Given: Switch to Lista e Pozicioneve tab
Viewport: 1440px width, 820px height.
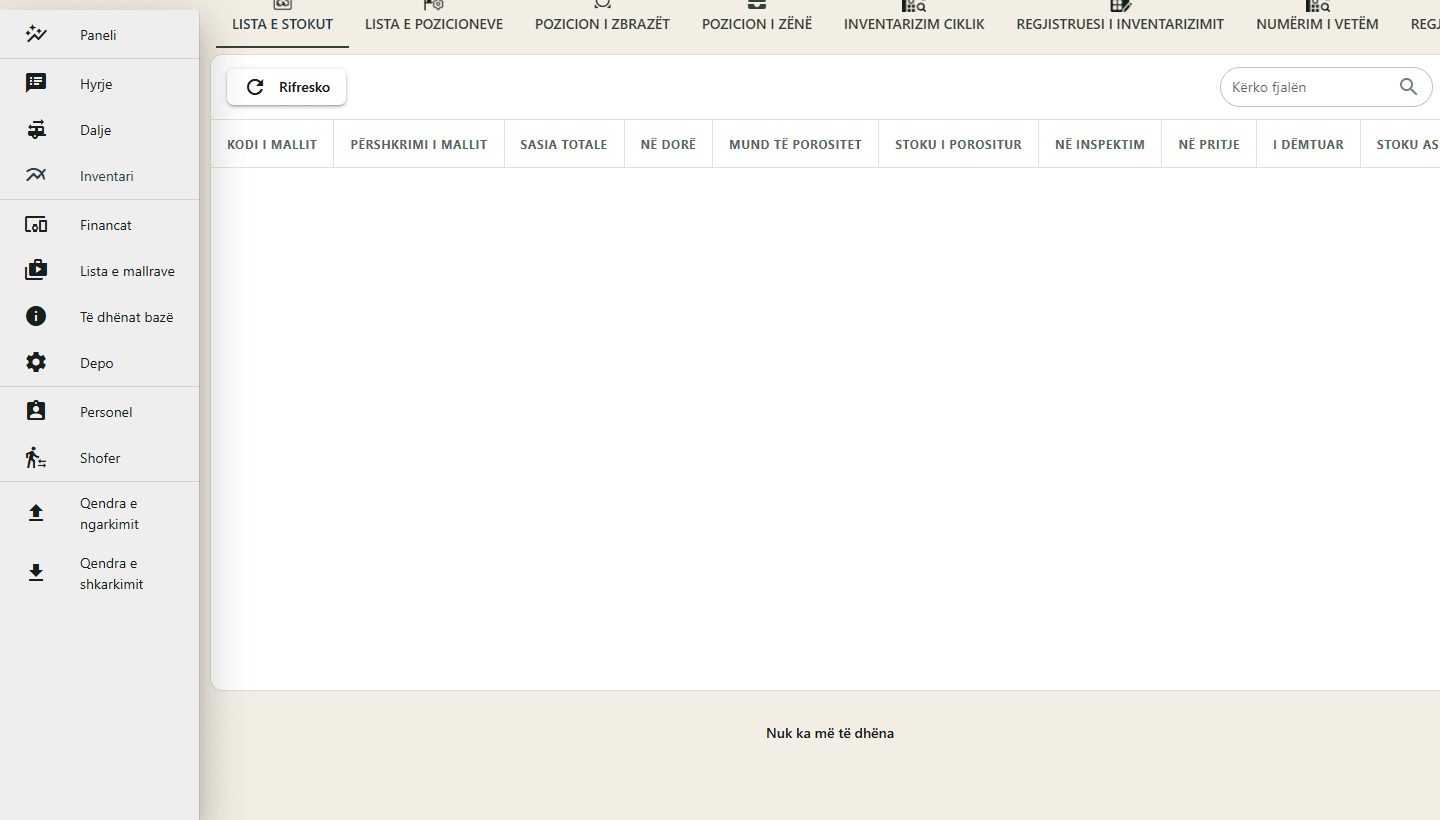Looking at the screenshot, I should [x=434, y=24].
